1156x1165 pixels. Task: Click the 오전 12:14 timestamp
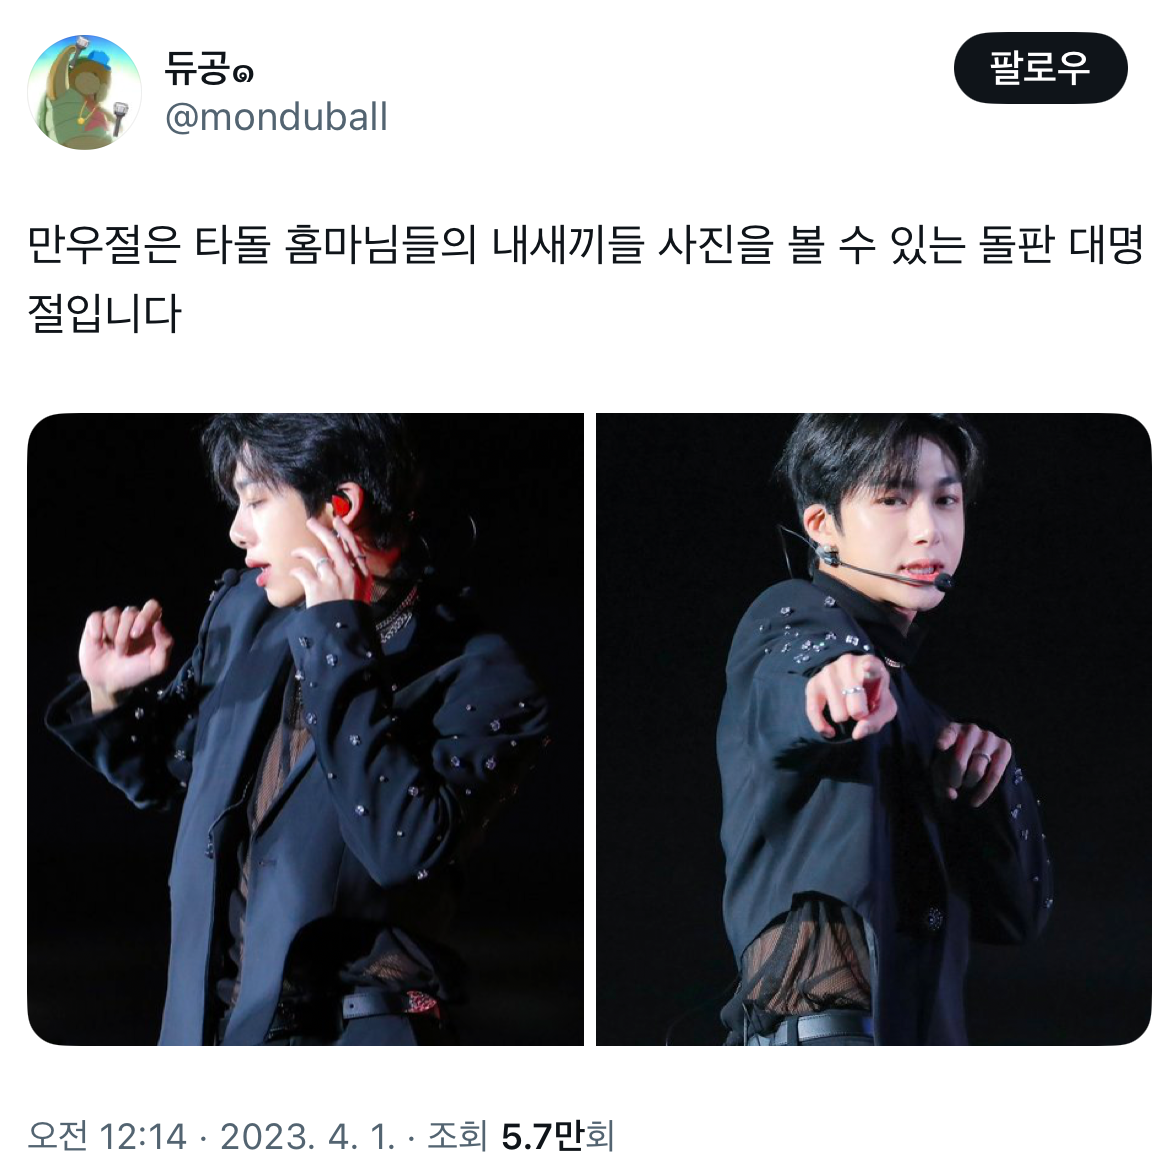tap(107, 1136)
